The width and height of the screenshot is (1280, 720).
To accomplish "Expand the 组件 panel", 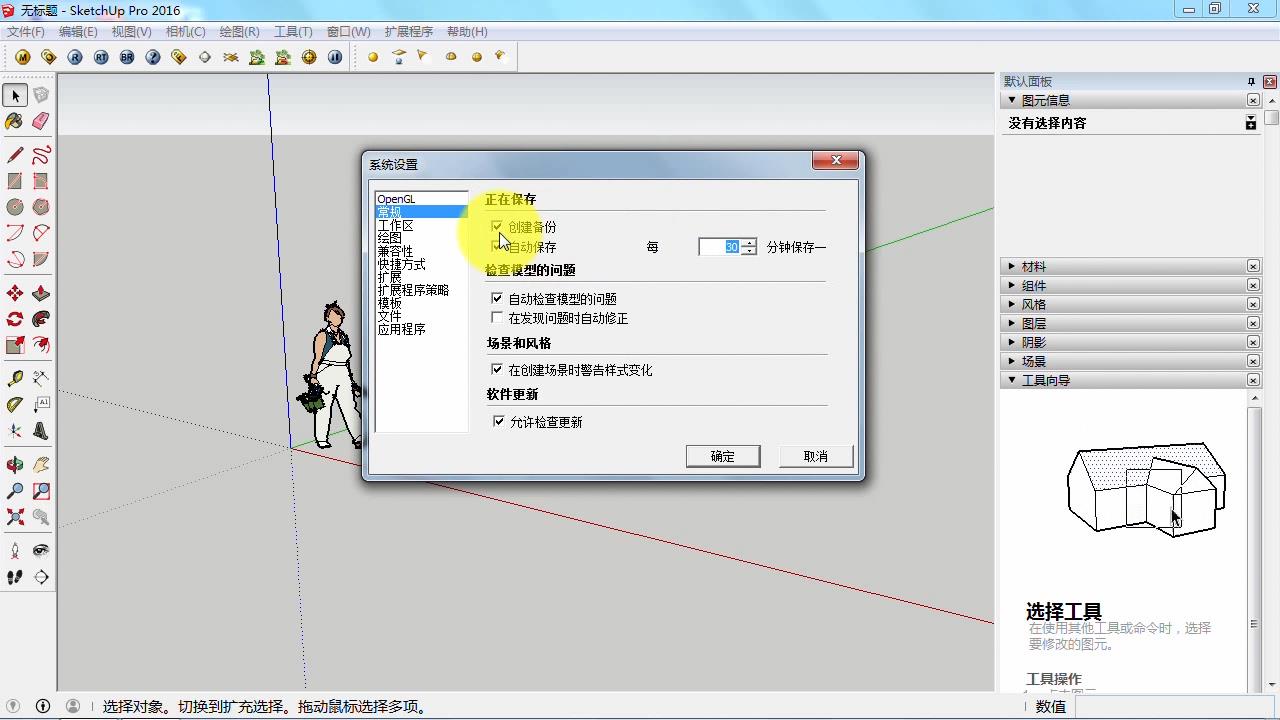I will point(1012,285).
